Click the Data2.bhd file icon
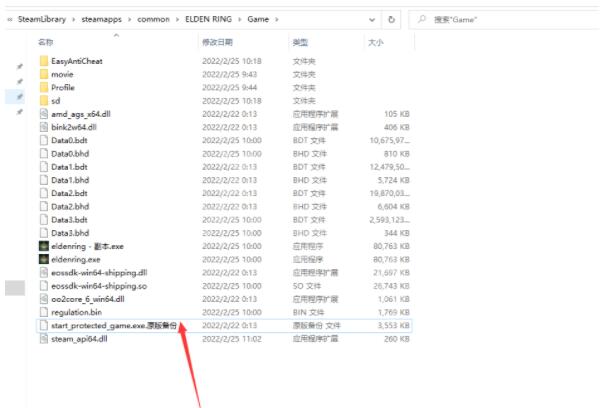Screen dimensions: 608x408 pos(44,206)
